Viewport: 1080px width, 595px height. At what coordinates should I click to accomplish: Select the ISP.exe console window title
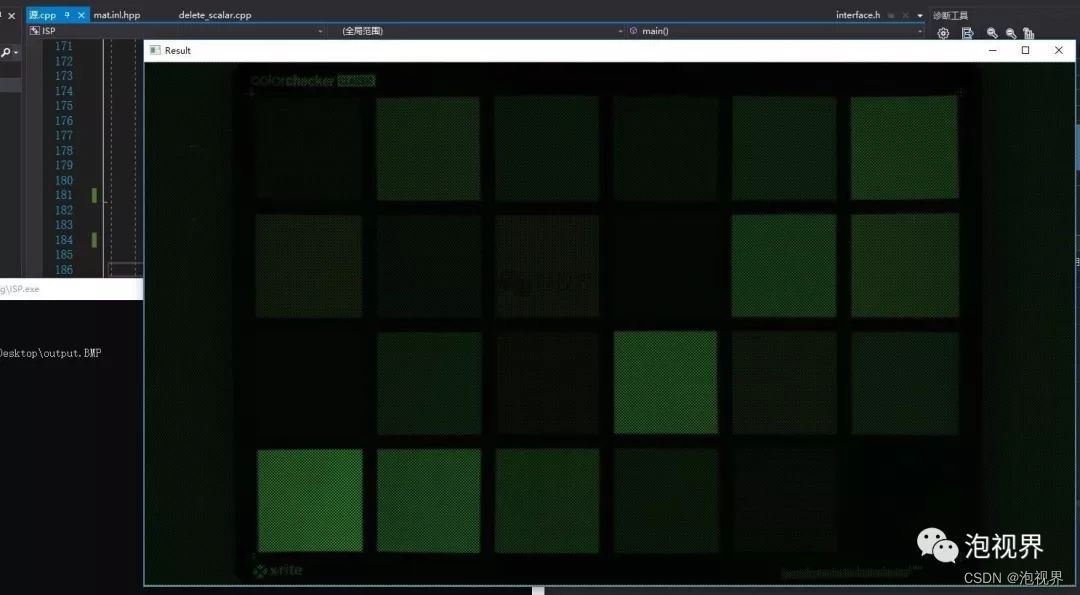[x=21, y=289]
